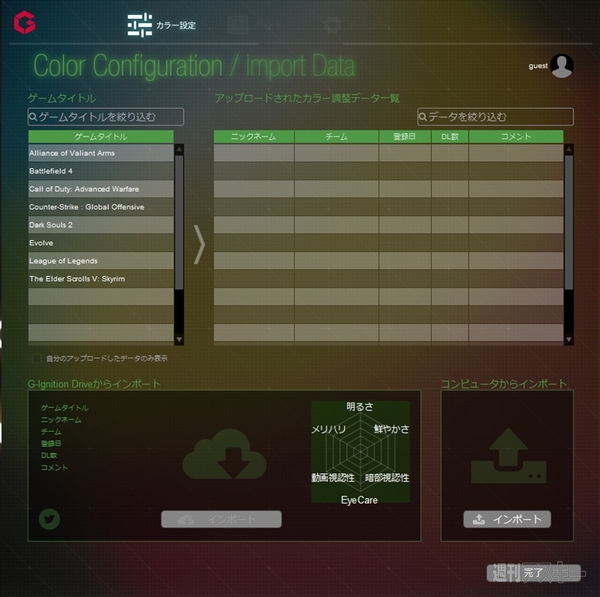
Task: Sort by ニックネーム column header
Action: [254, 137]
